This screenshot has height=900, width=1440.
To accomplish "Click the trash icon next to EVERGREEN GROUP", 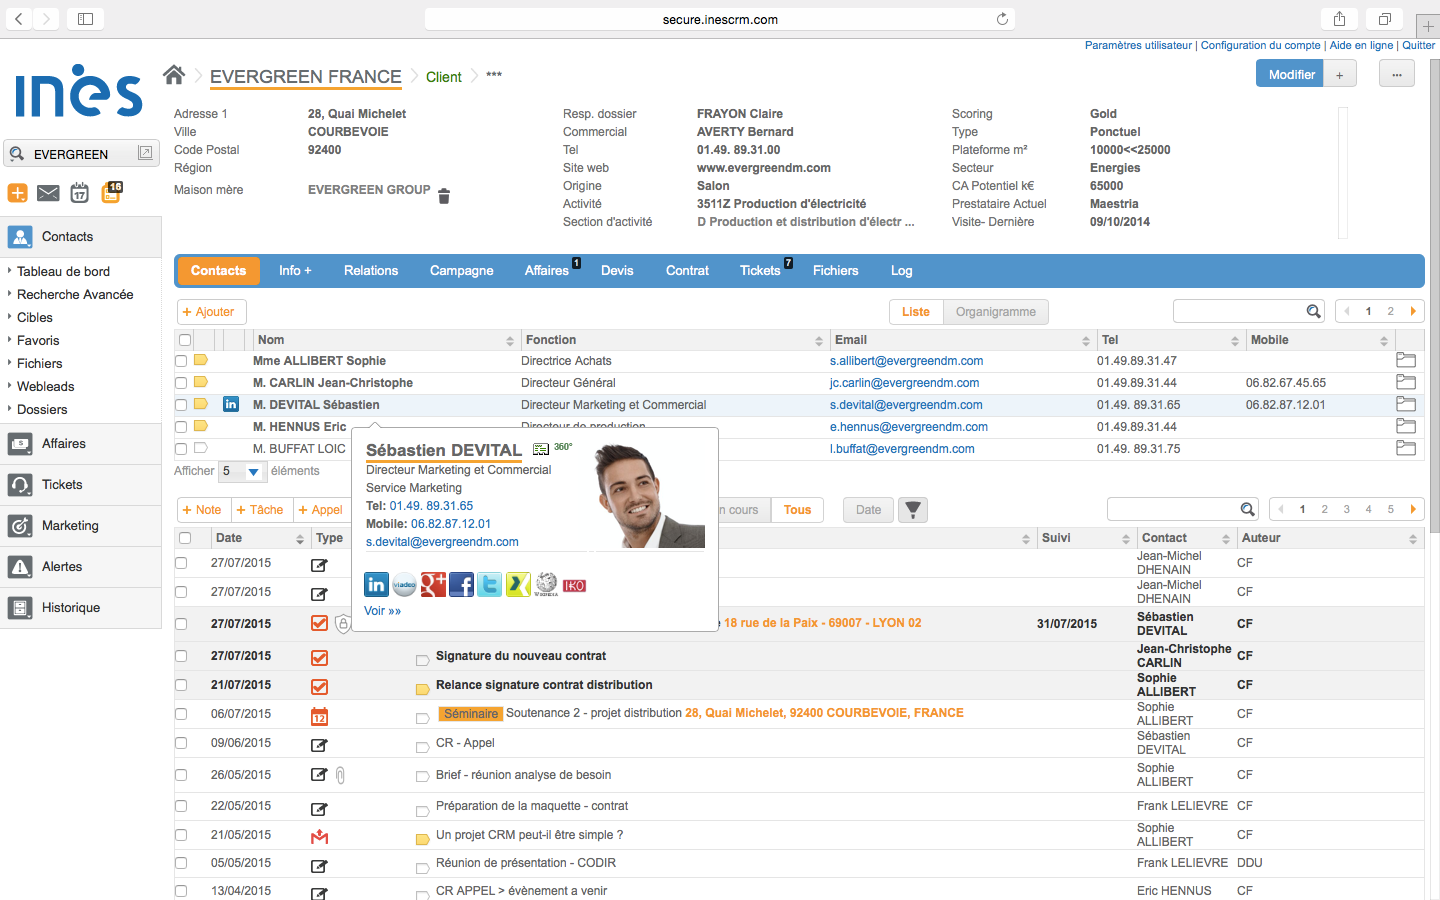I will tap(443, 196).
